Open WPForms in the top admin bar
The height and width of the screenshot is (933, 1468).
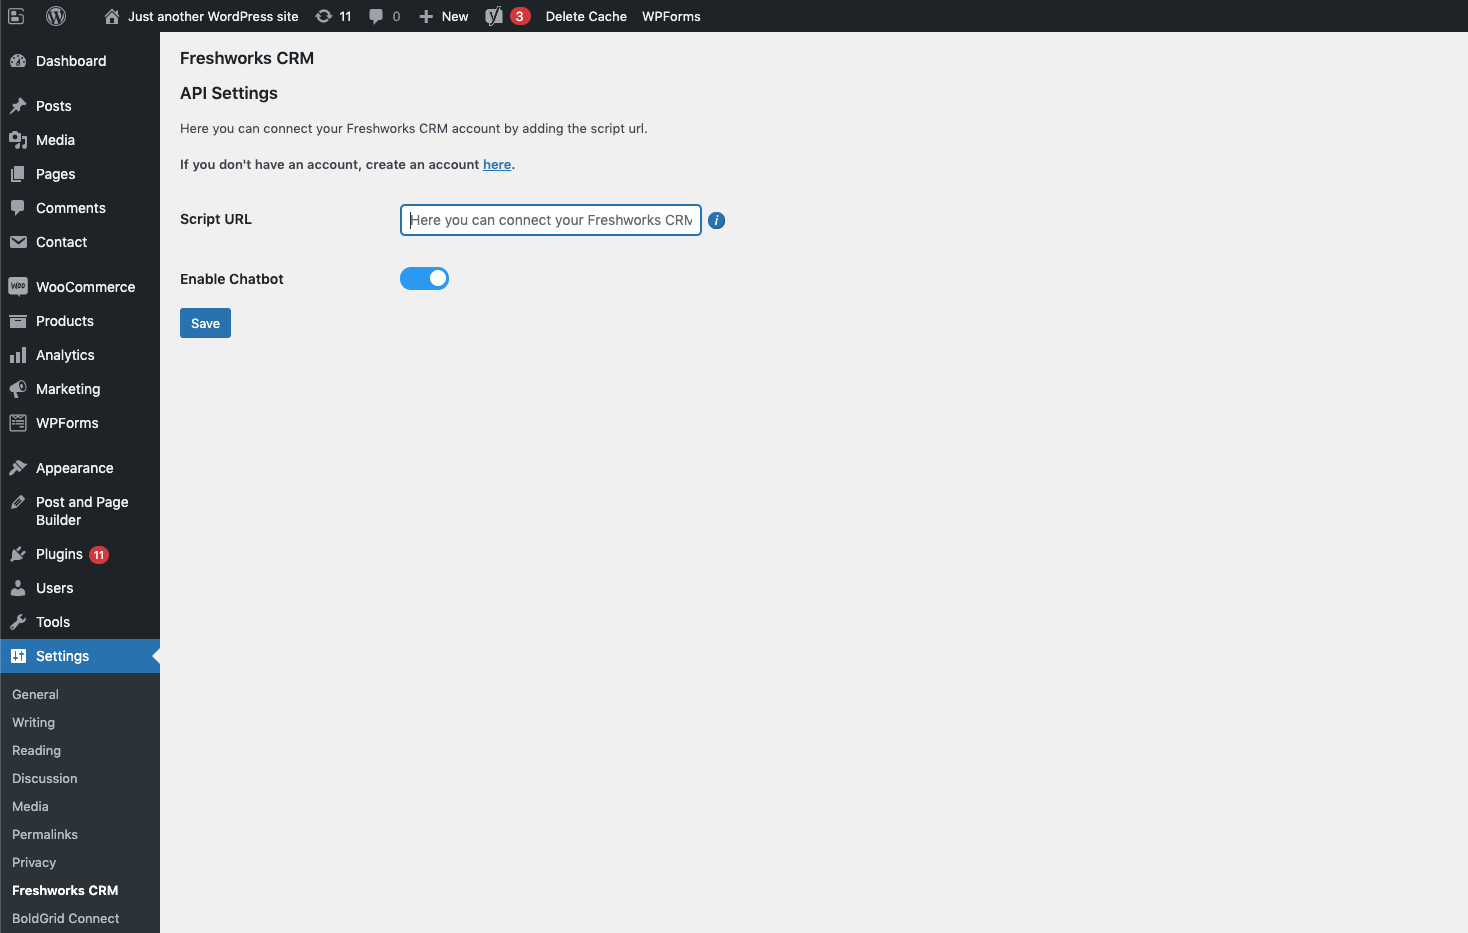(671, 16)
